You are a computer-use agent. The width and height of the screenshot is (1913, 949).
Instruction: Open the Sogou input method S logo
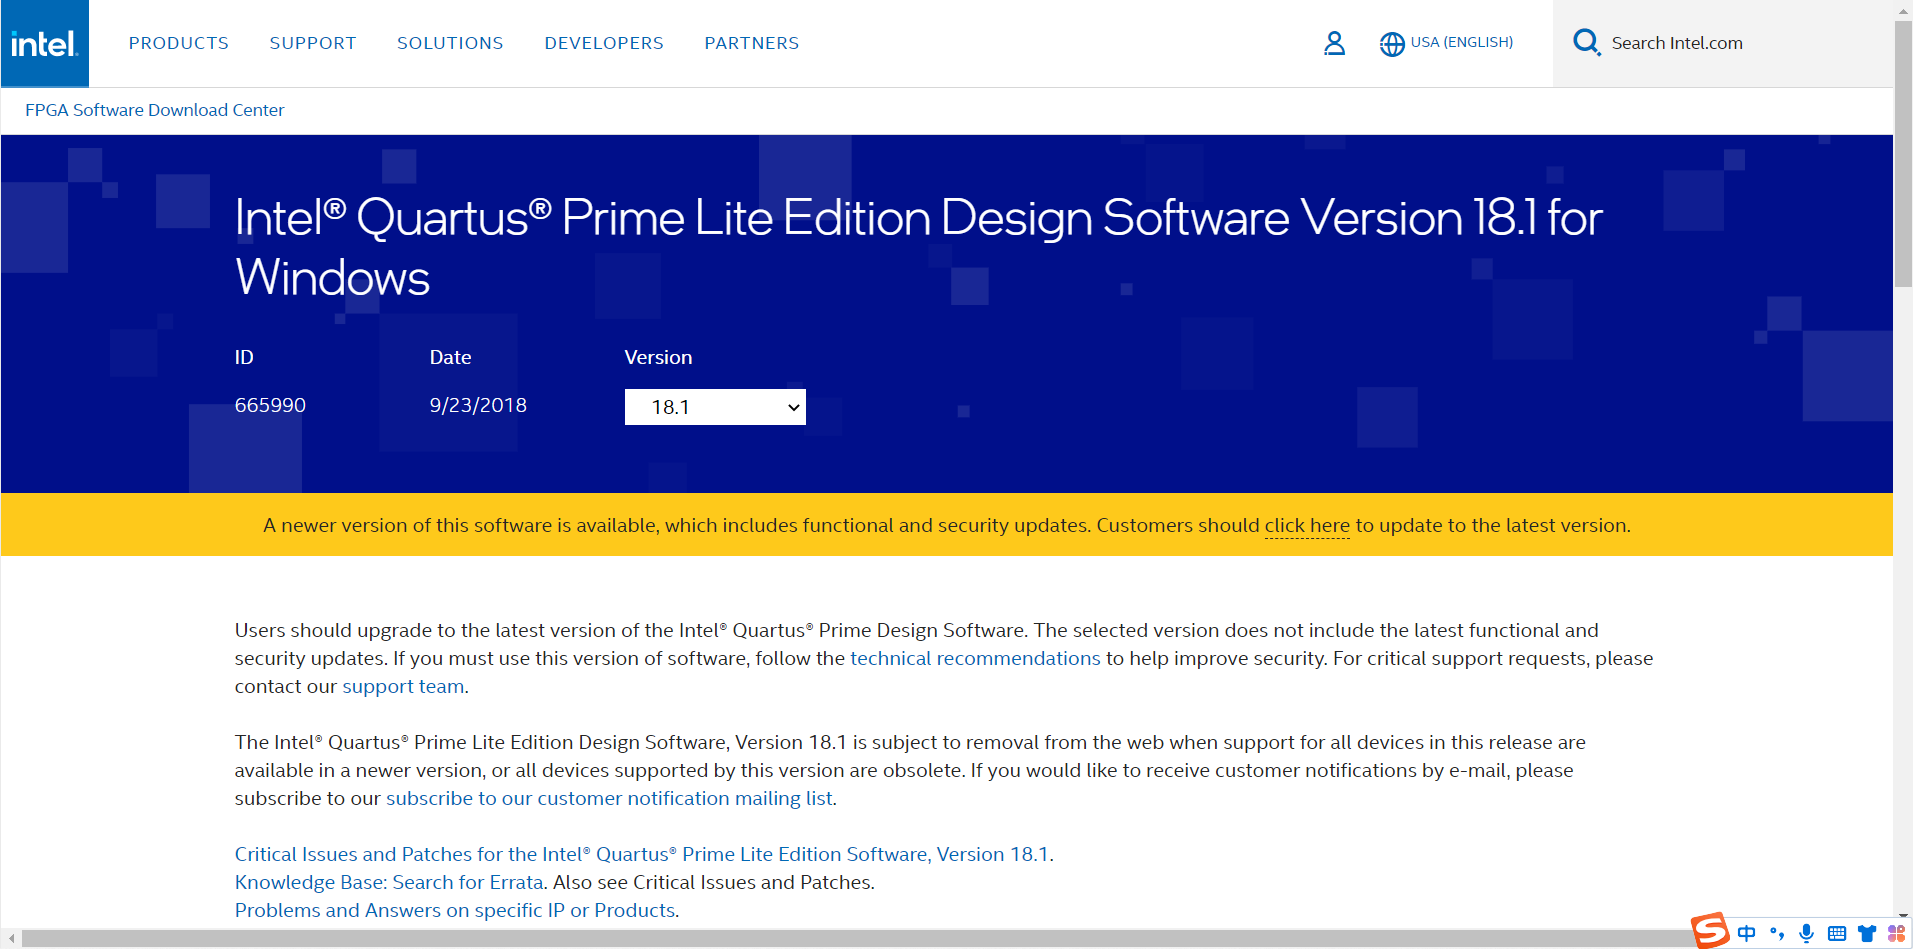tap(1710, 932)
